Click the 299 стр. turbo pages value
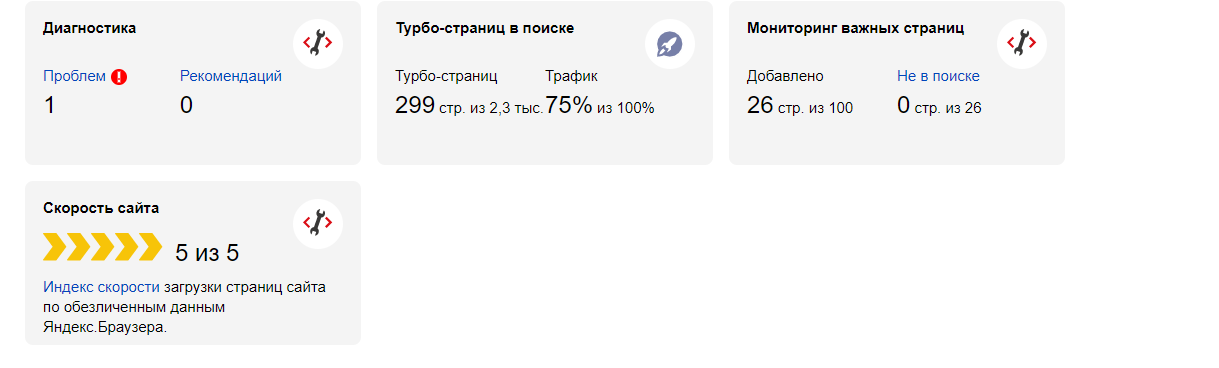1219x368 pixels. point(469,105)
